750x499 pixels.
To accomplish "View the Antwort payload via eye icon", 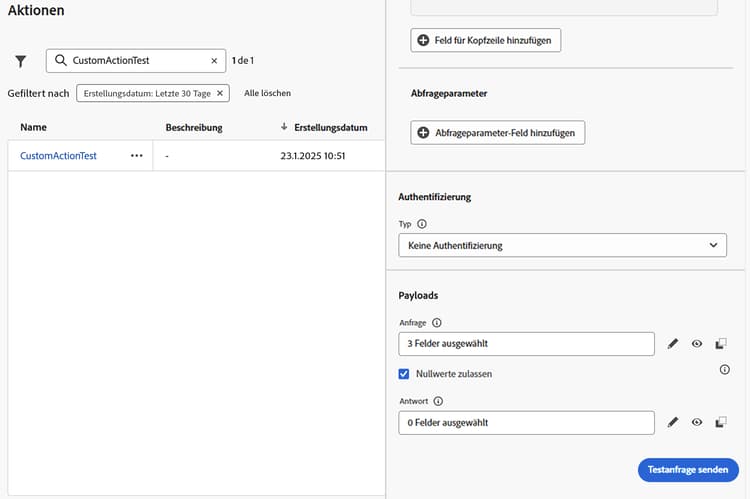I will 697,422.
